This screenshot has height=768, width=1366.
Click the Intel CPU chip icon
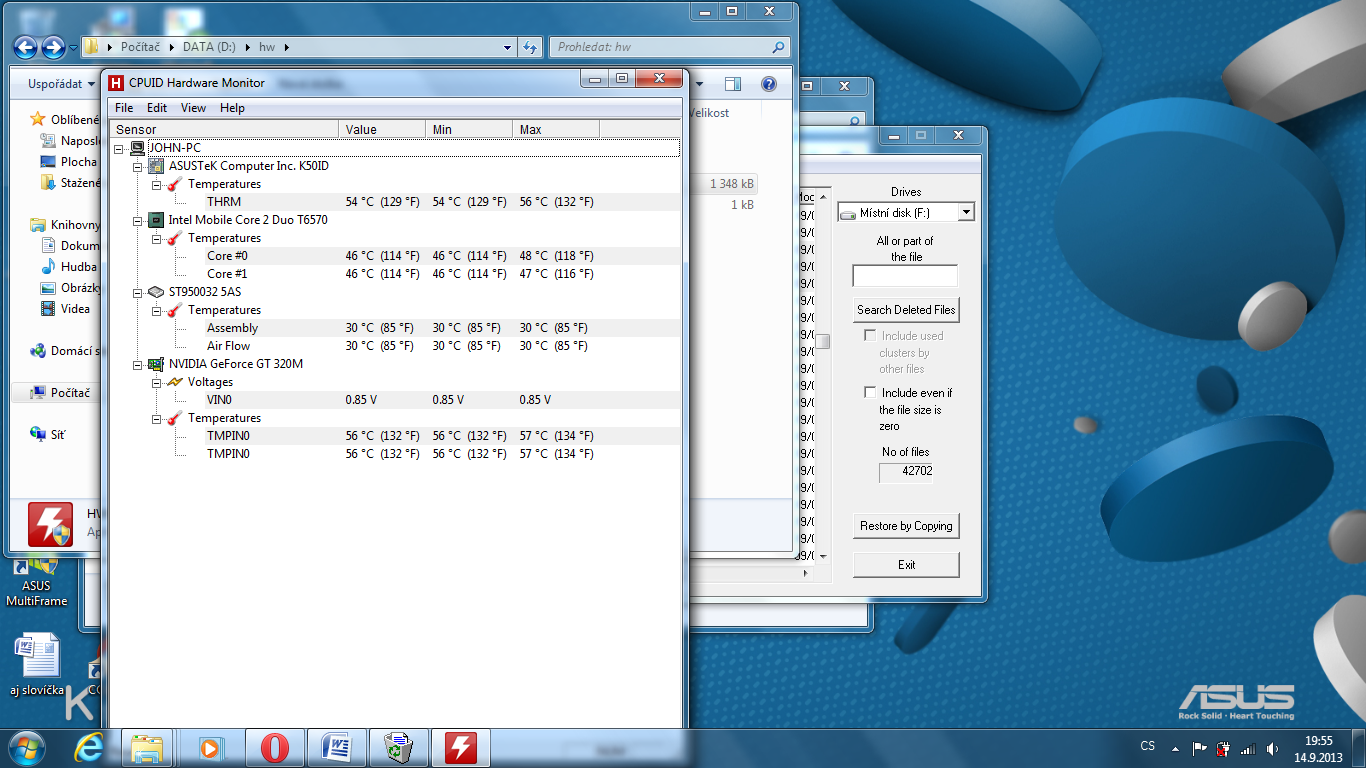pyautogui.click(x=156, y=220)
